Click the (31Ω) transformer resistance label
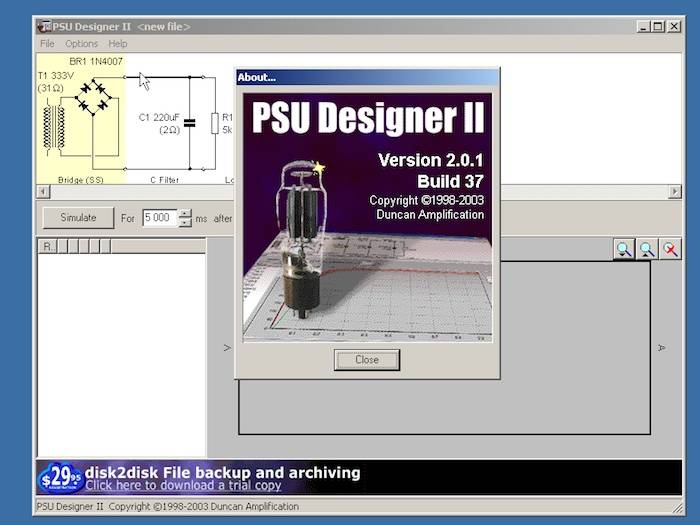Viewport: 700px width, 525px height. click(x=51, y=88)
